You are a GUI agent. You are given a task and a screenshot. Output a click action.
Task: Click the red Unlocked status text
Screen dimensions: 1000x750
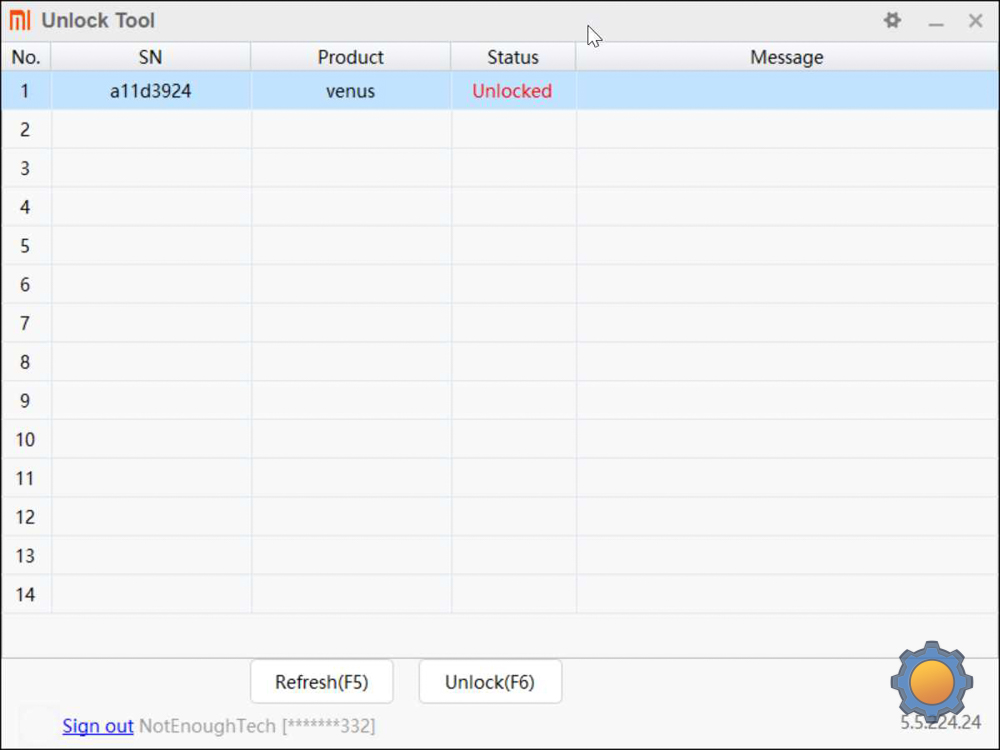point(512,91)
